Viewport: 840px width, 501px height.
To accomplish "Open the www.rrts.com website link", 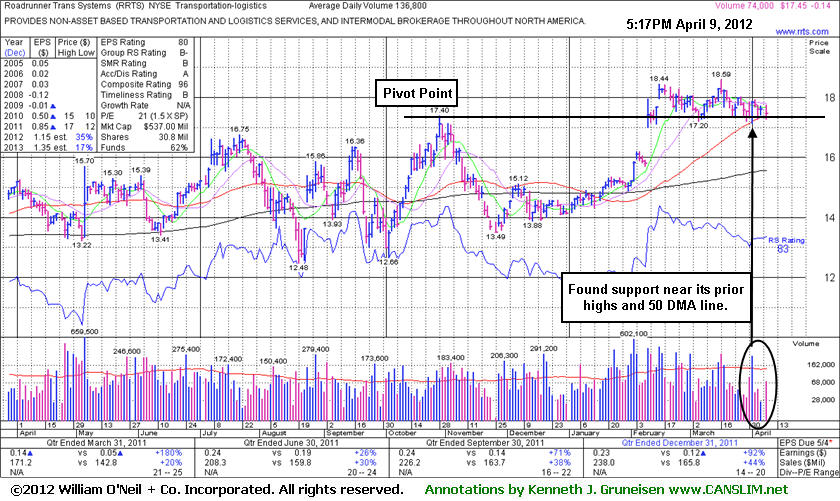I will [801, 32].
